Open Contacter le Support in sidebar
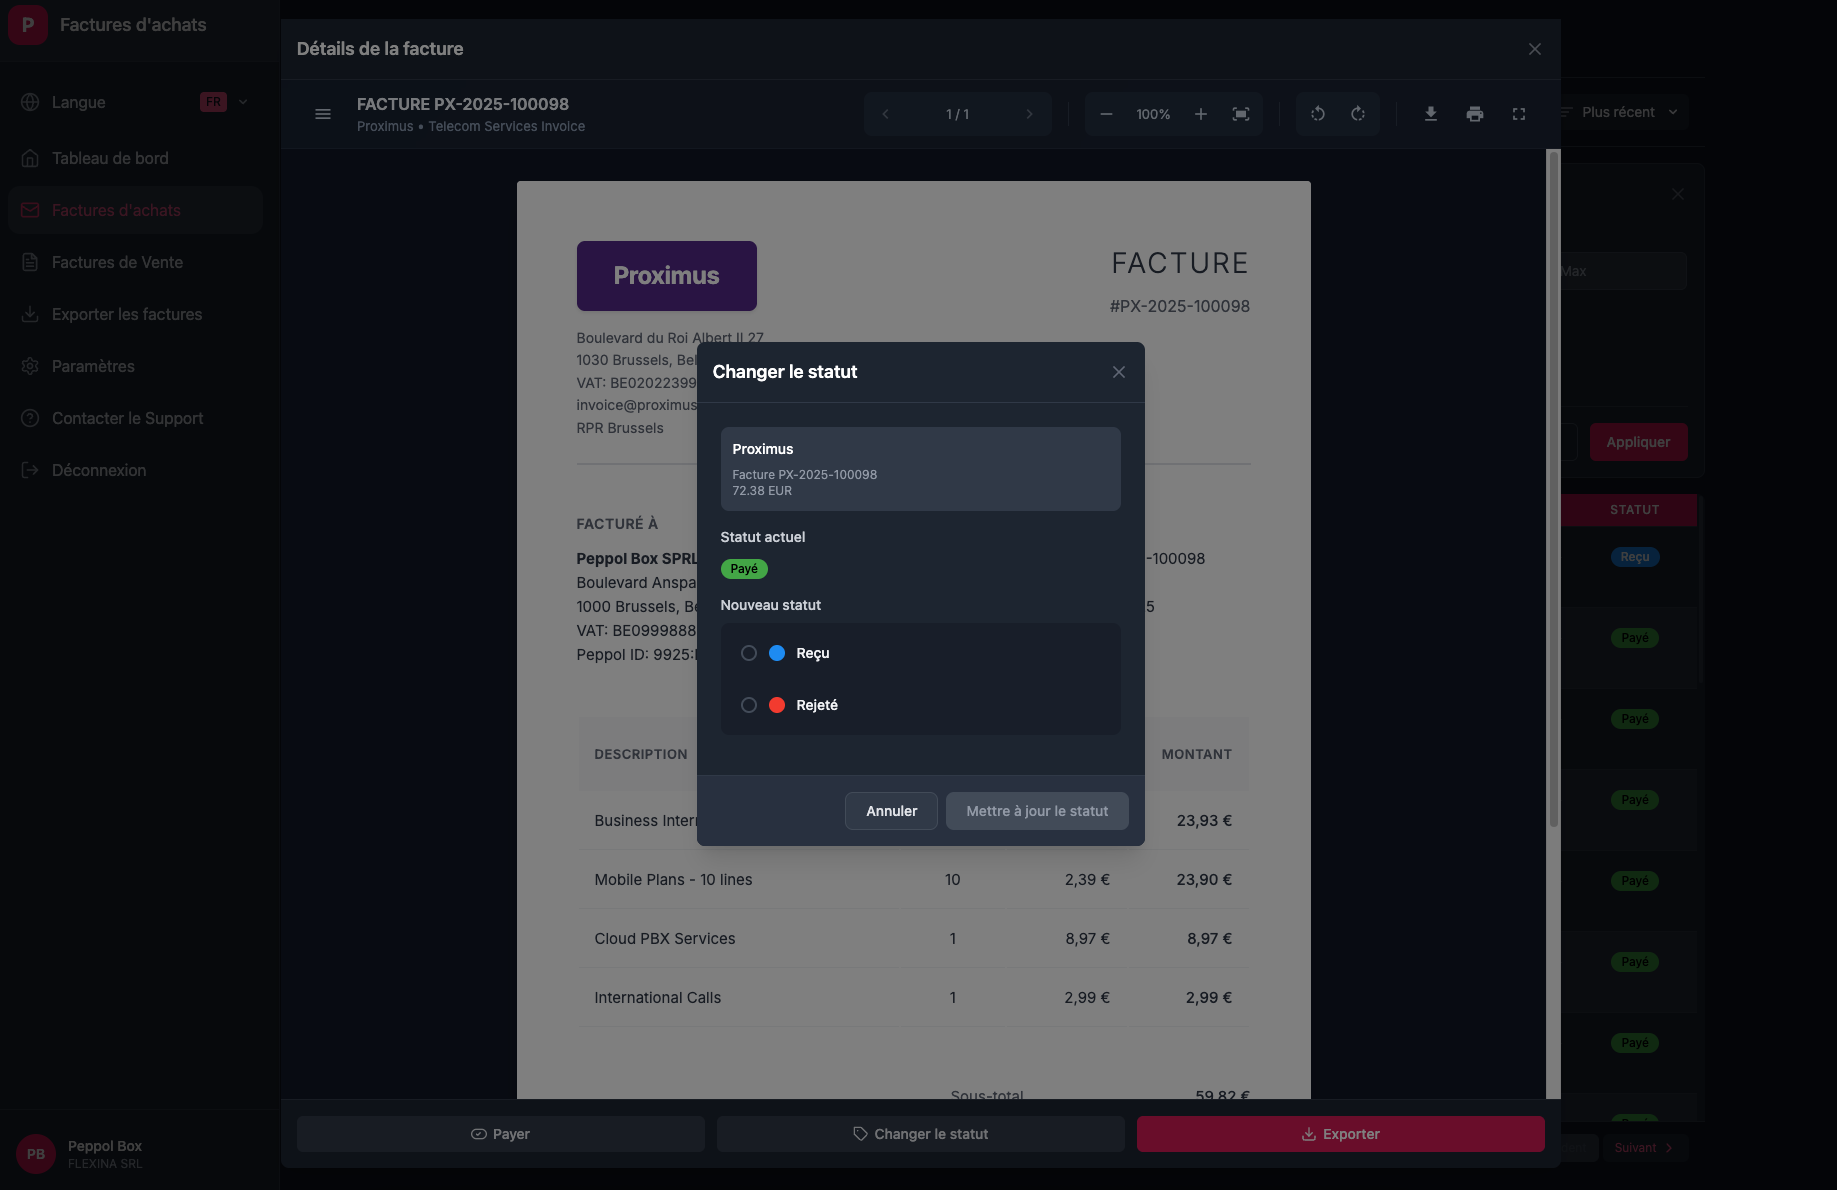1837x1190 pixels. [135, 418]
